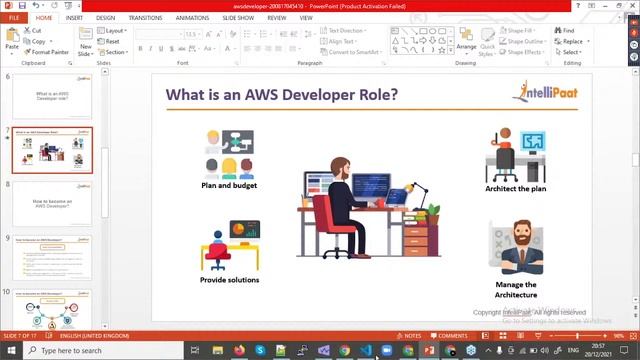Click the Arrange icon in Drawing group
Viewport: 640px width, 360px height.
point(466,40)
